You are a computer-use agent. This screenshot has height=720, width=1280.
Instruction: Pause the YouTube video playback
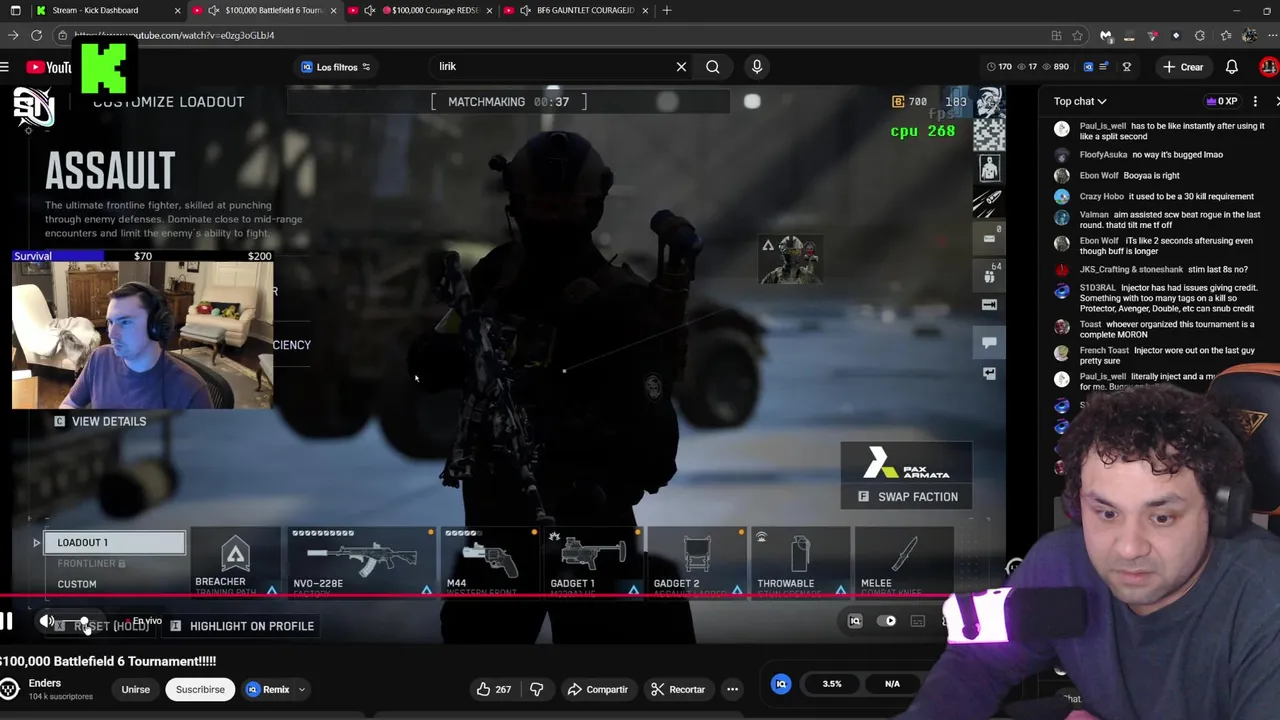pyautogui.click(x=6, y=622)
